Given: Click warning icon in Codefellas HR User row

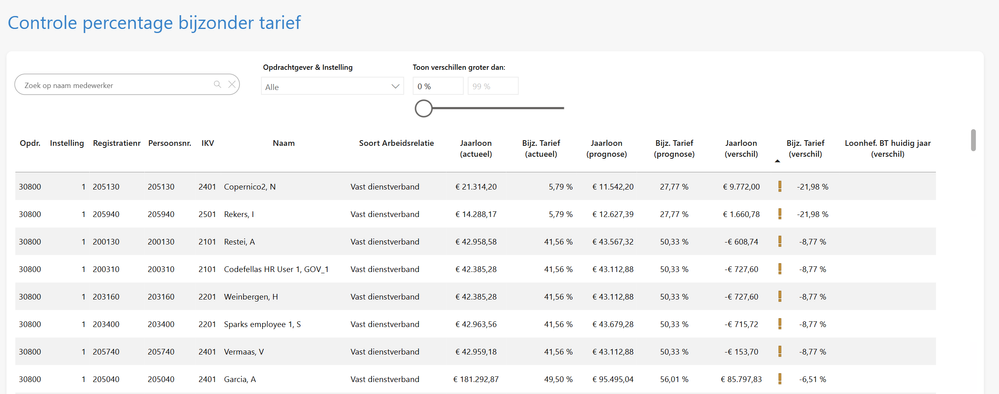Looking at the screenshot, I should [x=779, y=268].
